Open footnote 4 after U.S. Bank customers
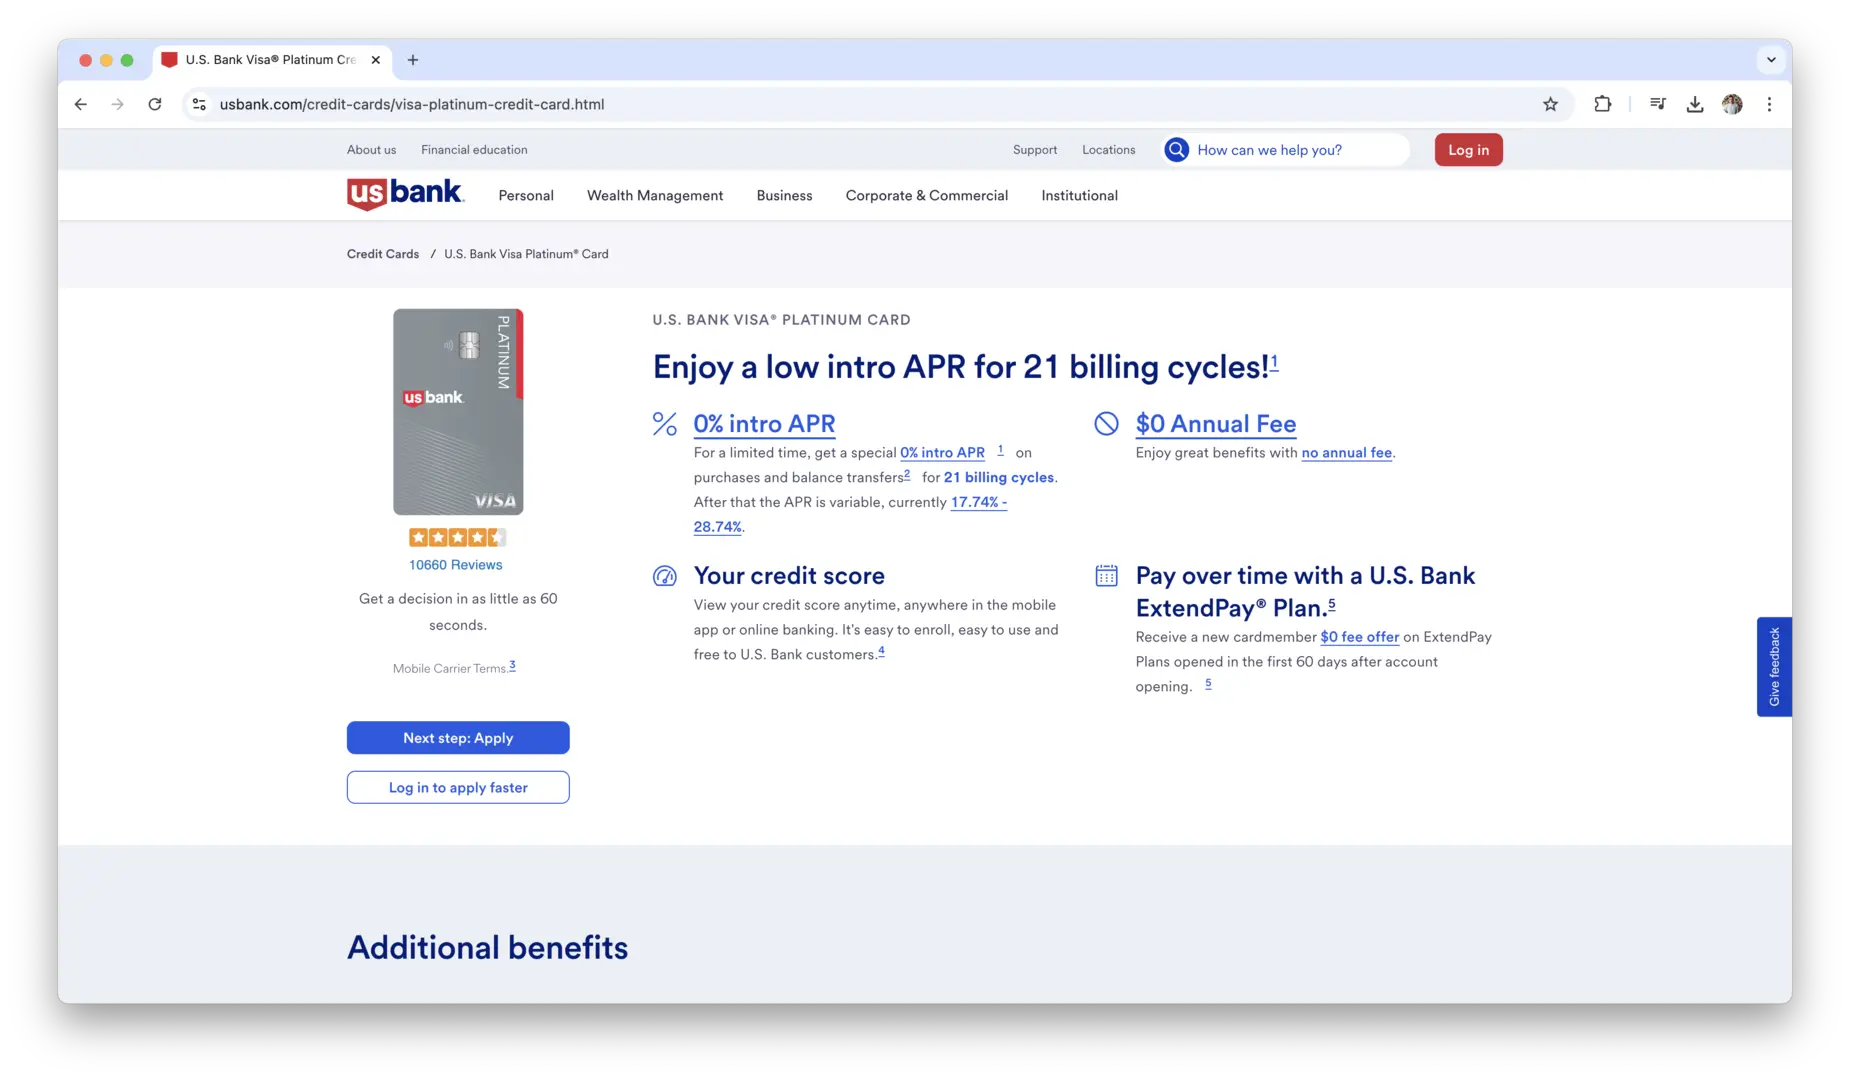 881,651
